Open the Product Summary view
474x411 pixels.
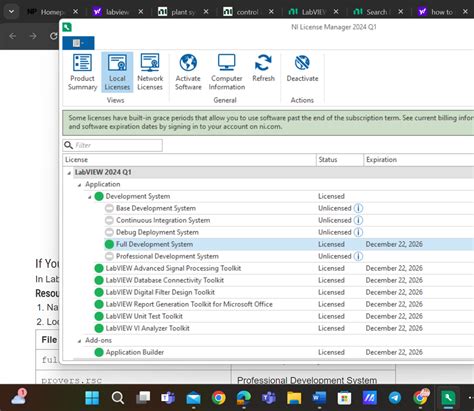(x=82, y=72)
